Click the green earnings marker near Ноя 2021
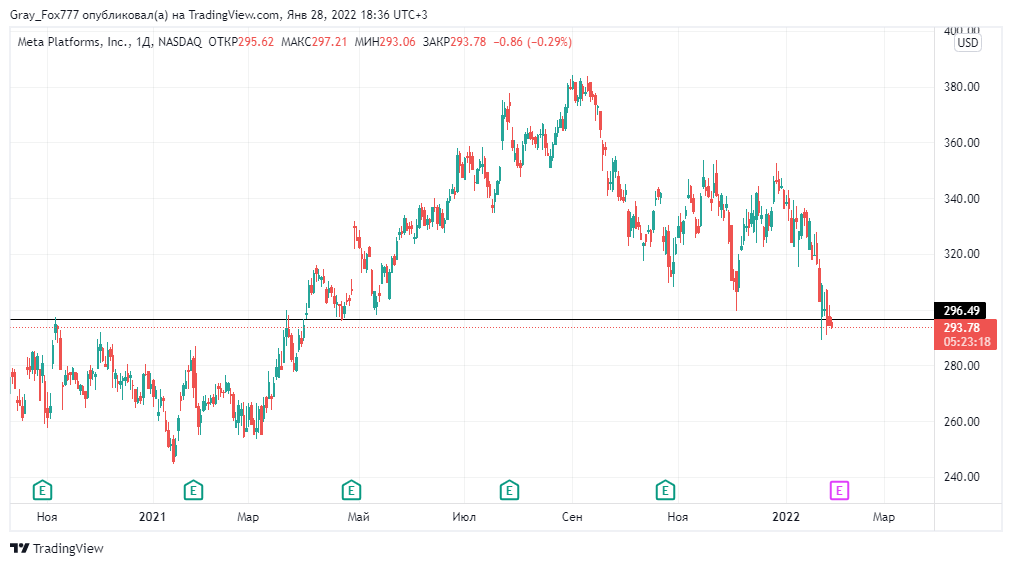This screenshot has width=1012, height=566. point(665,490)
